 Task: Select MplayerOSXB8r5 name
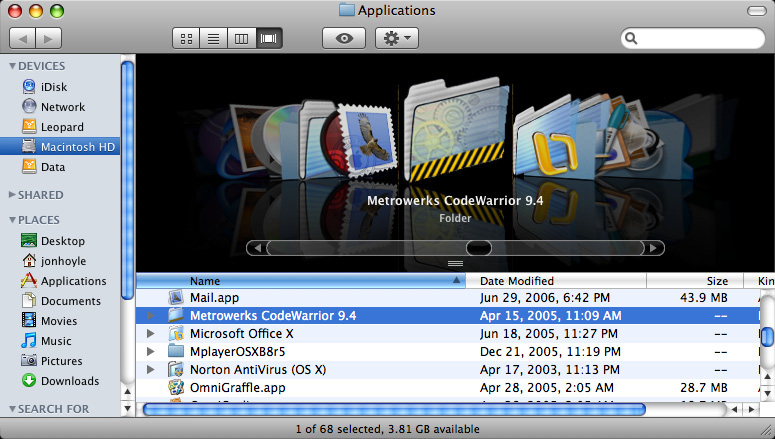[x=238, y=351]
